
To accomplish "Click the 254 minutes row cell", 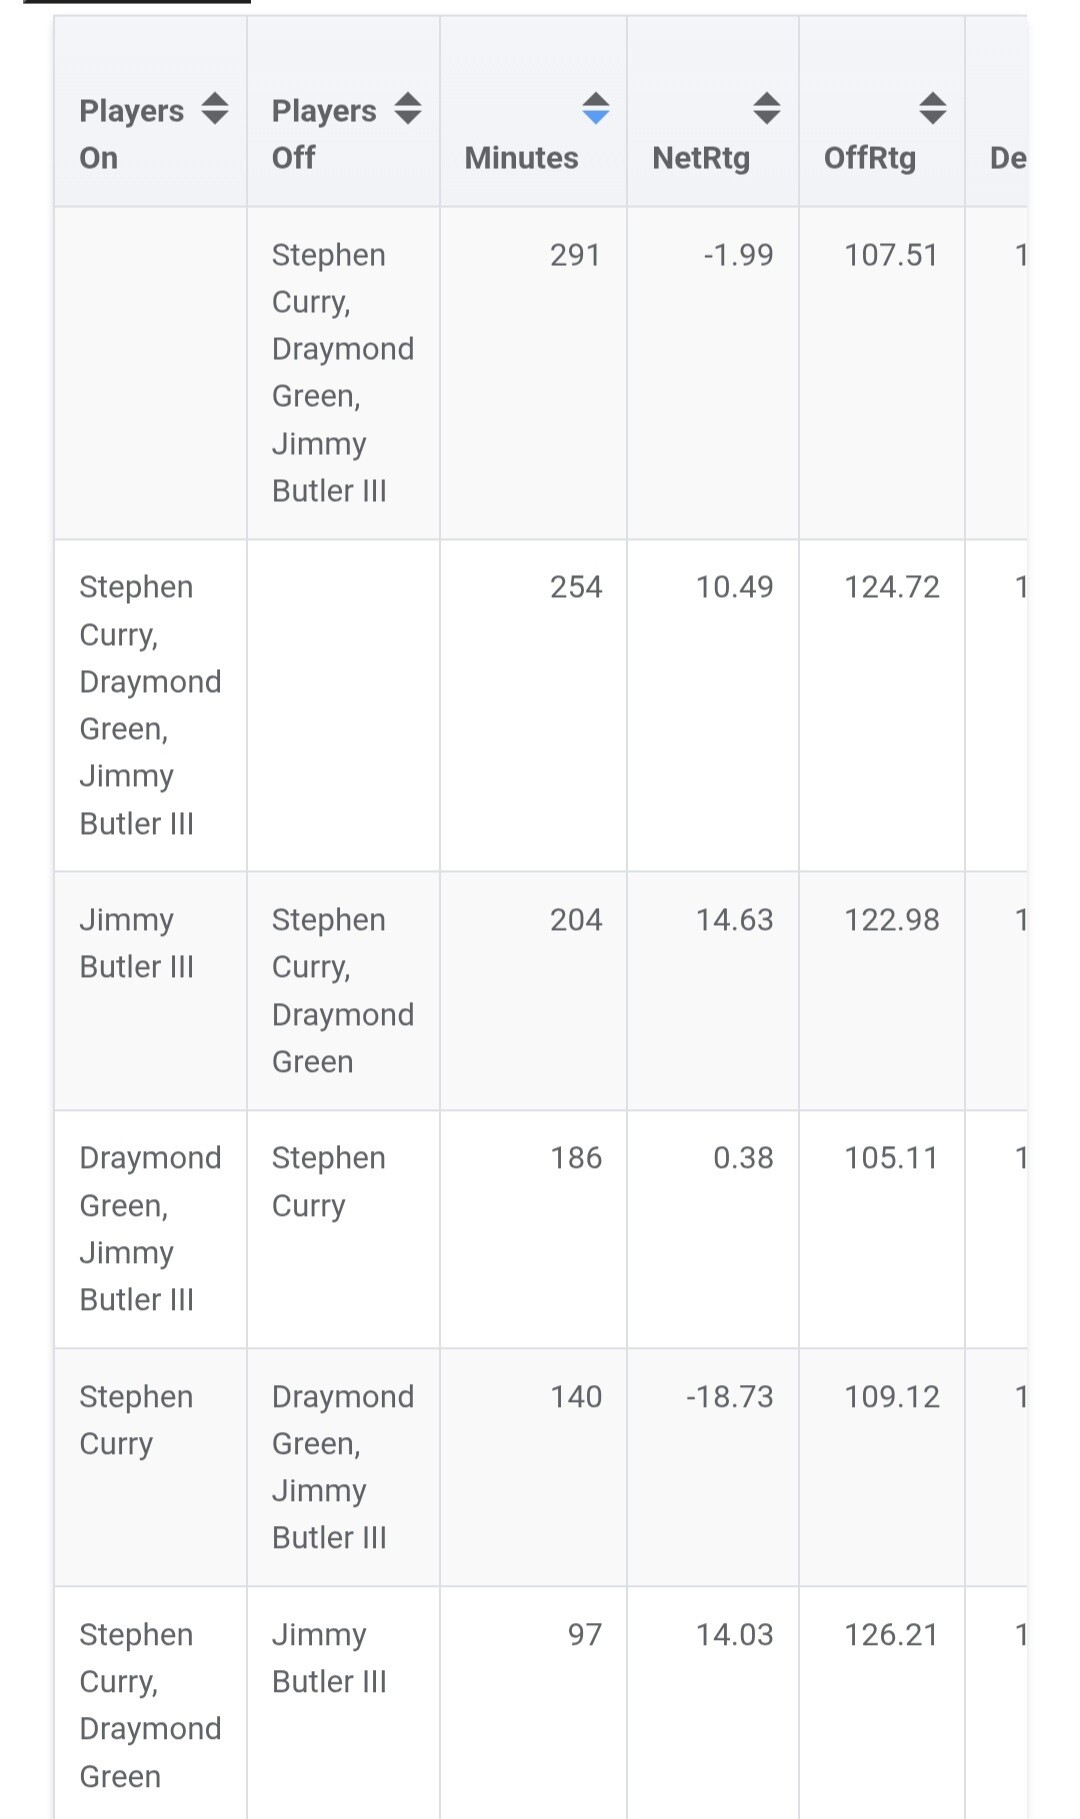I will (x=575, y=587).
